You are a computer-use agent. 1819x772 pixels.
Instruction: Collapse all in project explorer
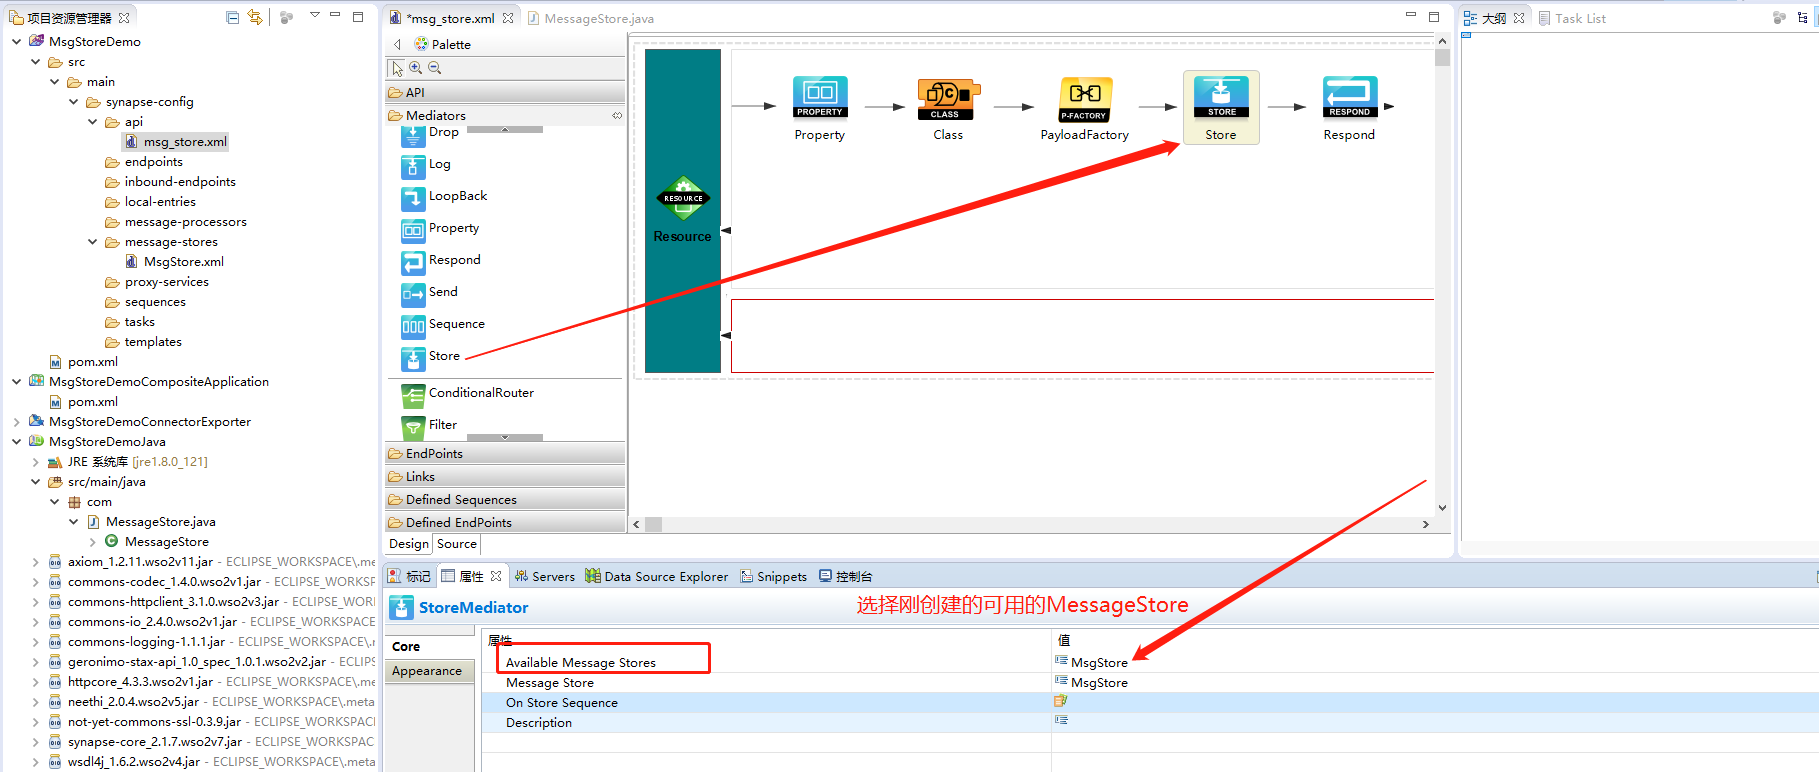pyautogui.click(x=233, y=17)
